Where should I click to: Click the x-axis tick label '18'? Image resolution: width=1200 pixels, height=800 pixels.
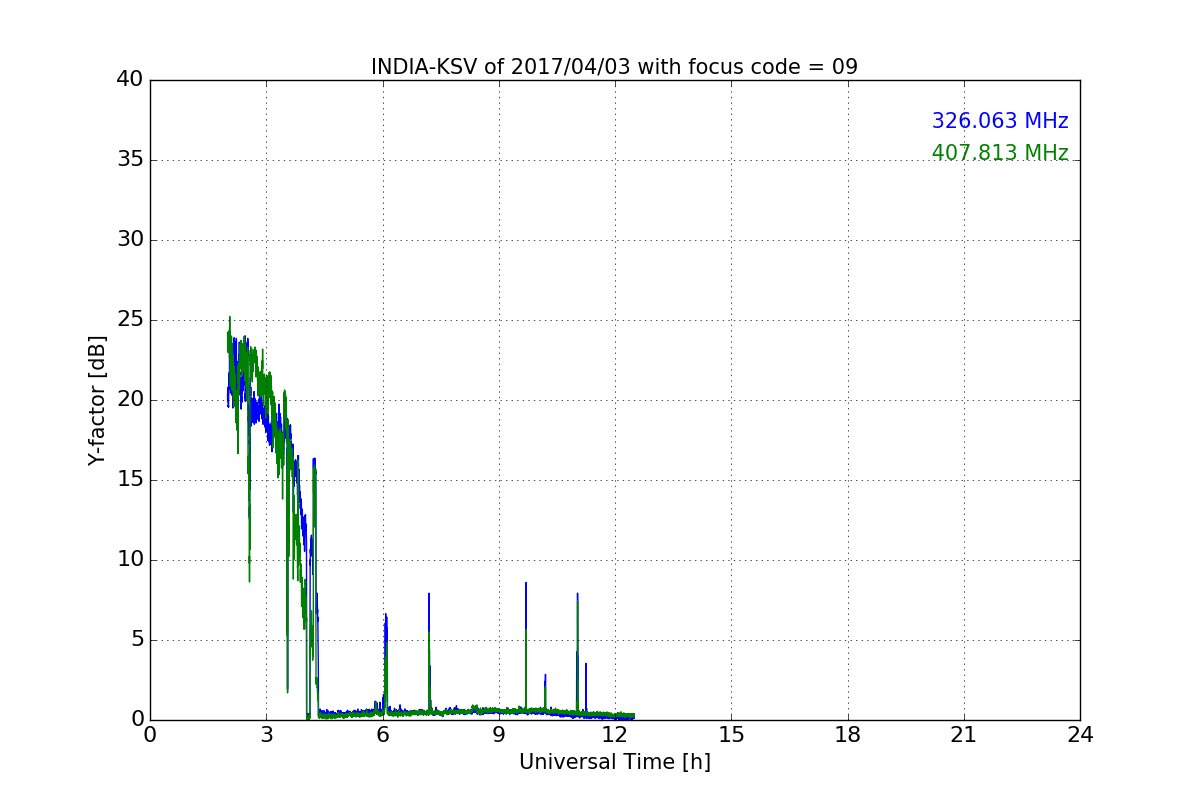click(x=848, y=734)
